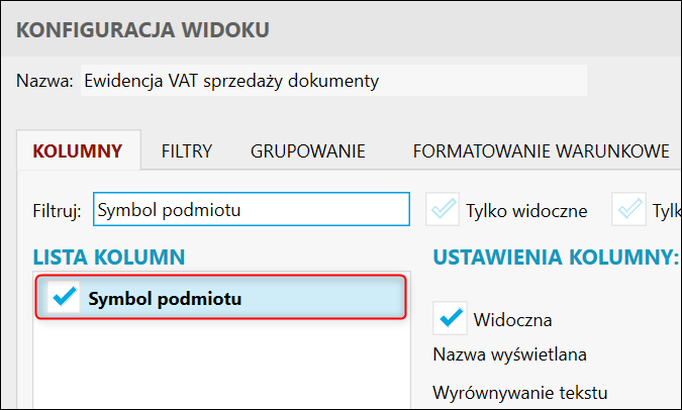Image resolution: width=682 pixels, height=410 pixels.
Task: Click the Filtruj label text
Action: click(x=57, y=211)
